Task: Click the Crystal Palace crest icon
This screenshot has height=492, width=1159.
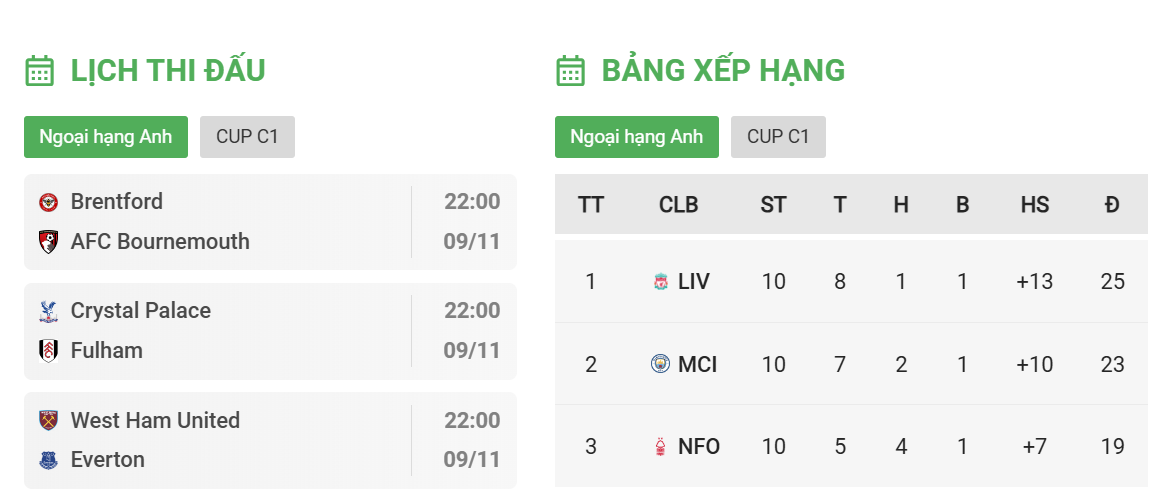Action: click(x=49, y=311)
